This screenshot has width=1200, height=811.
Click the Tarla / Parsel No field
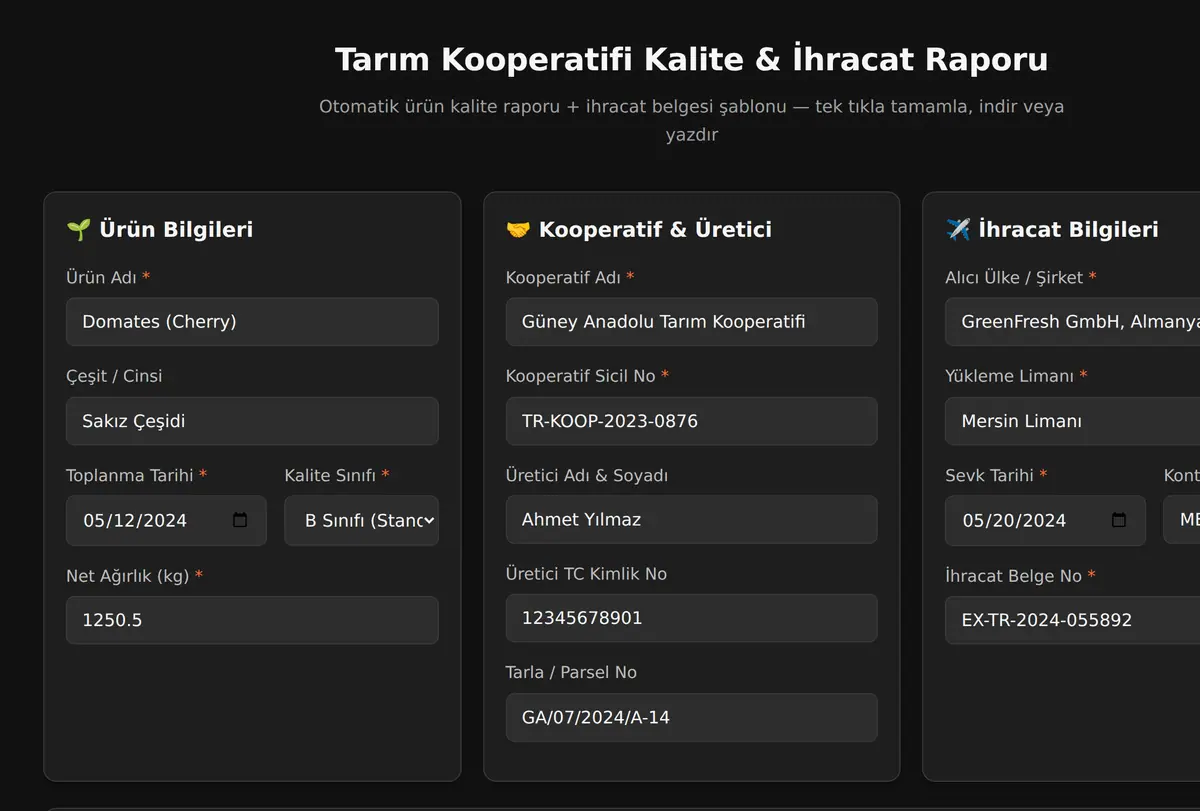691,717
